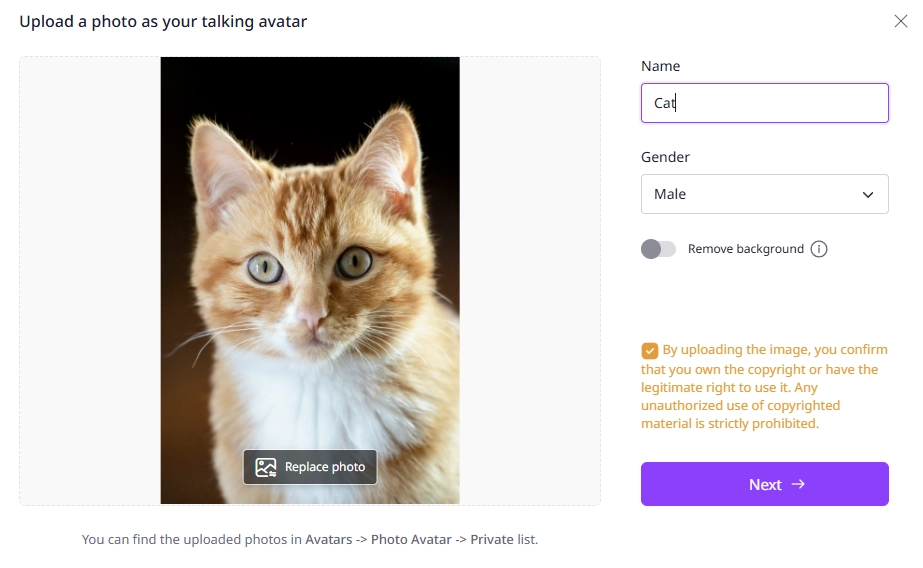
Task: Click the Gender field label
Action: point(665,157)
